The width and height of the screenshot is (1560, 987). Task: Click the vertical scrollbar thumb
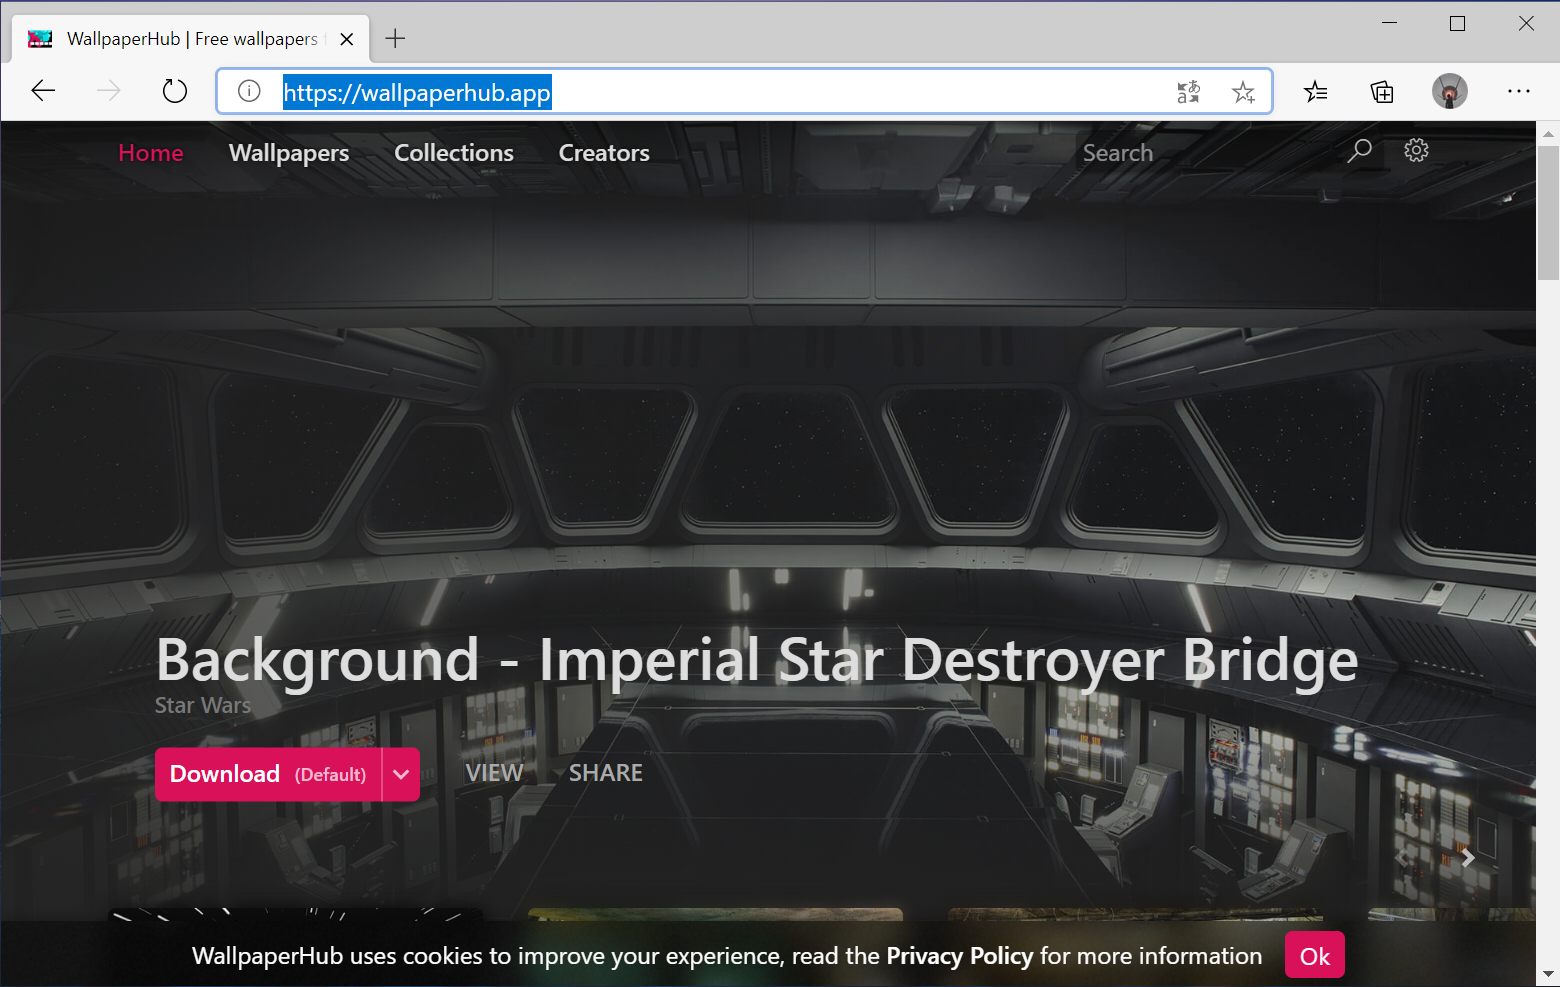(1548, 213)
